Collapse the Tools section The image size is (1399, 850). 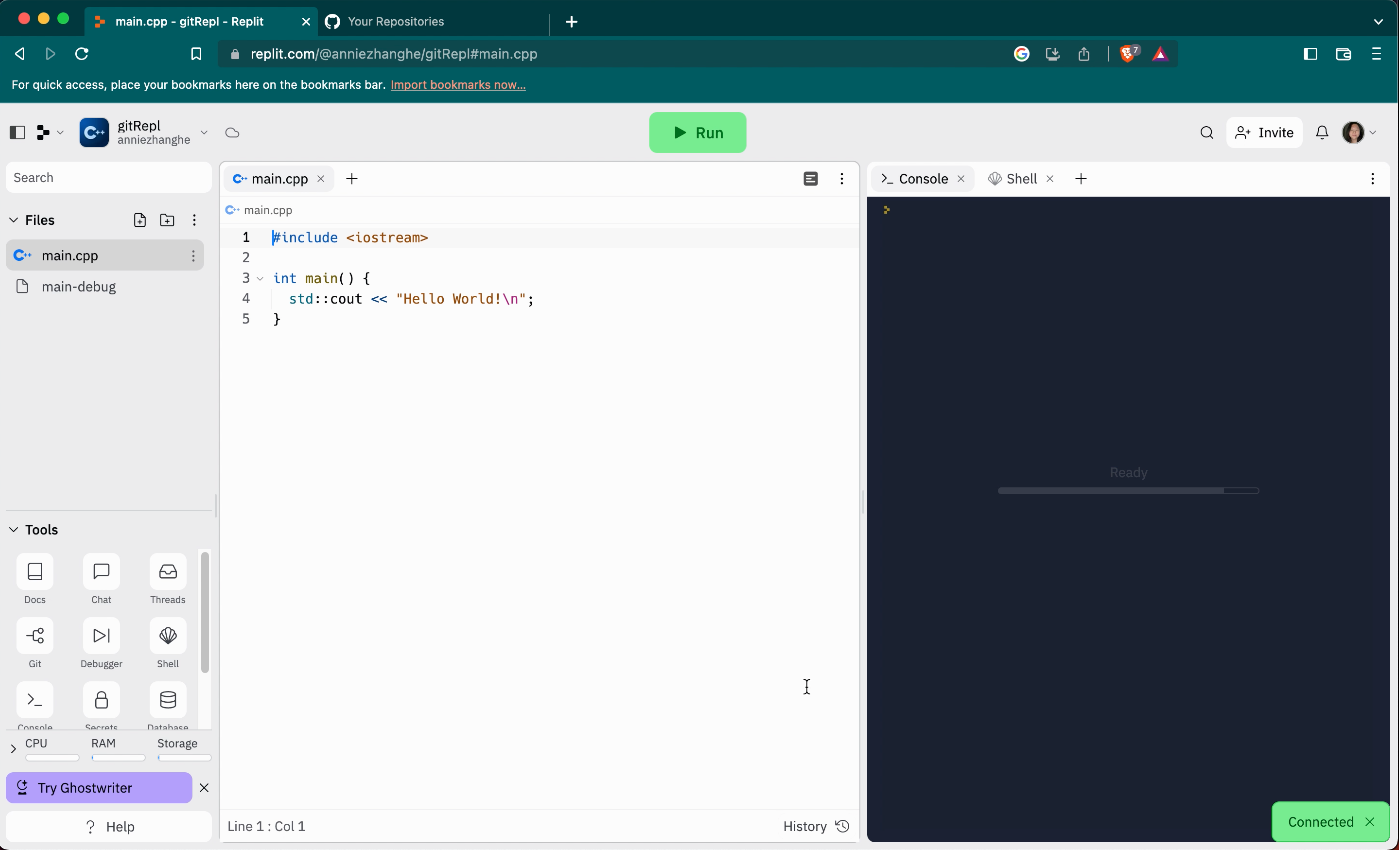tap(13, 529)
